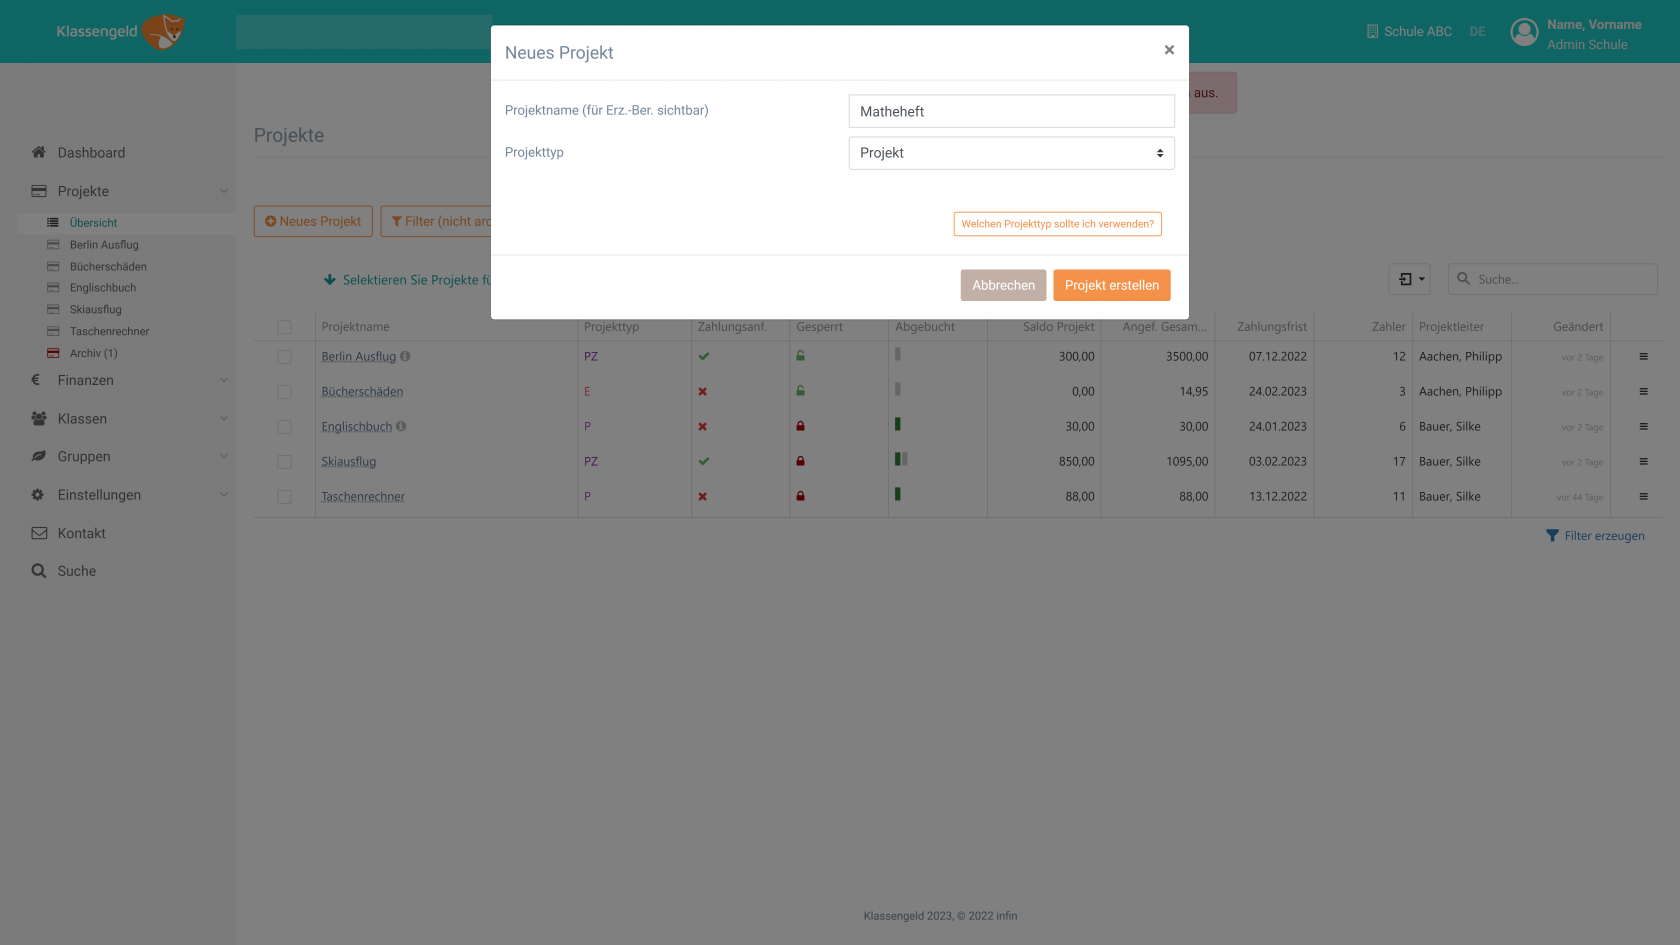Open Dashboard in the sidebar
Screen dimensions: 1680x945
[91, 153]
